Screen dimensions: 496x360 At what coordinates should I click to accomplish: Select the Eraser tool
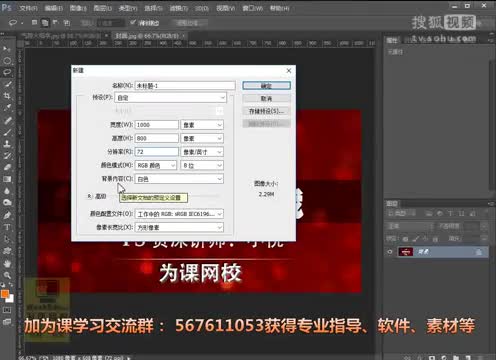[x=7, y=167]
